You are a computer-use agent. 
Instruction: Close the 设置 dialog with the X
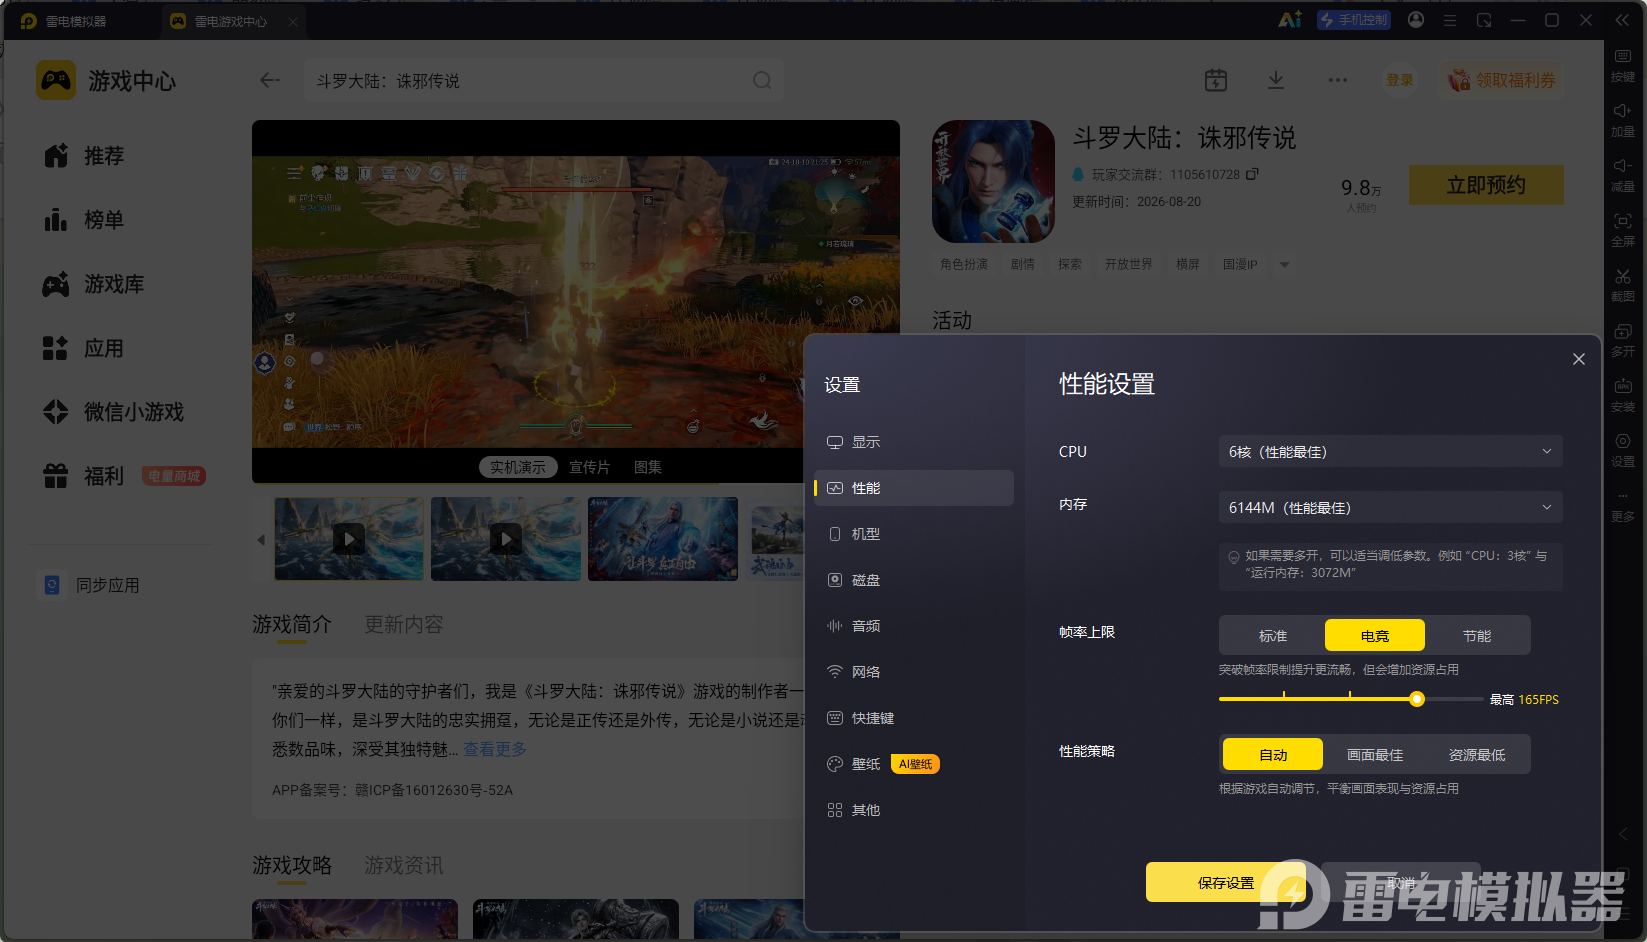coord(1579,359)
